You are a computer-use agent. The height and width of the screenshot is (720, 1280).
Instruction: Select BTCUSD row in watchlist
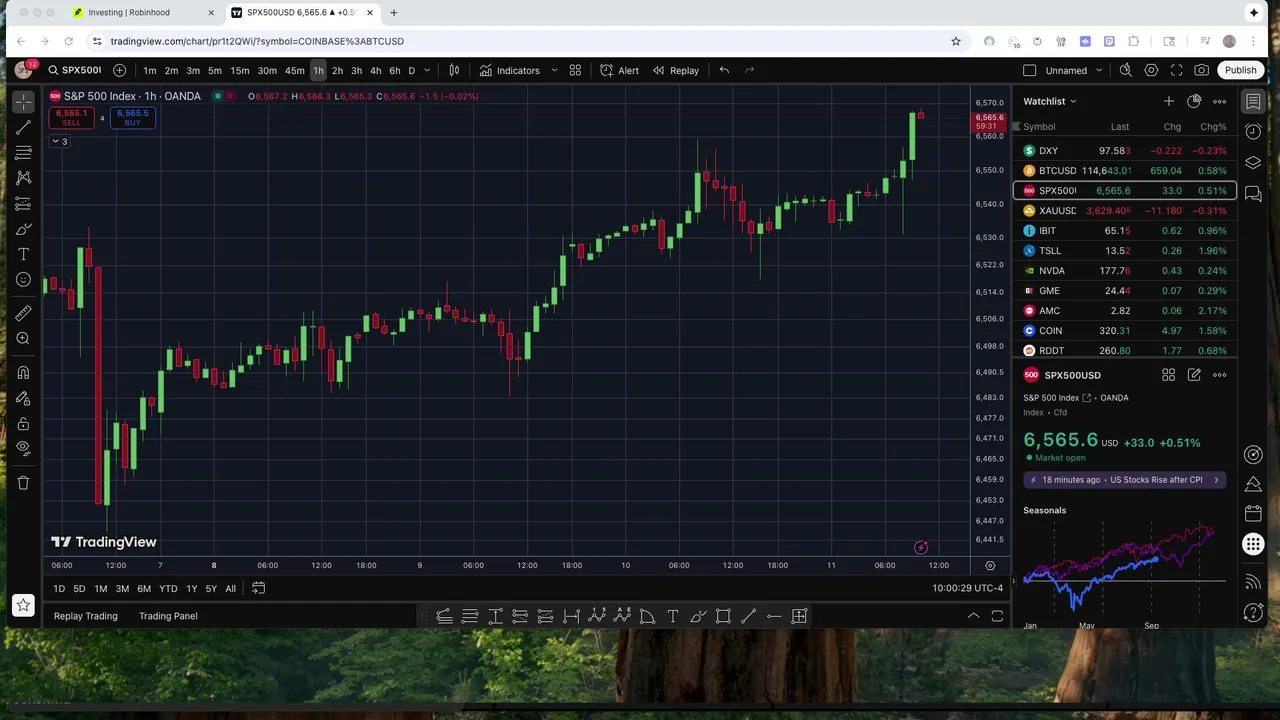click(x=1125, y=171)
